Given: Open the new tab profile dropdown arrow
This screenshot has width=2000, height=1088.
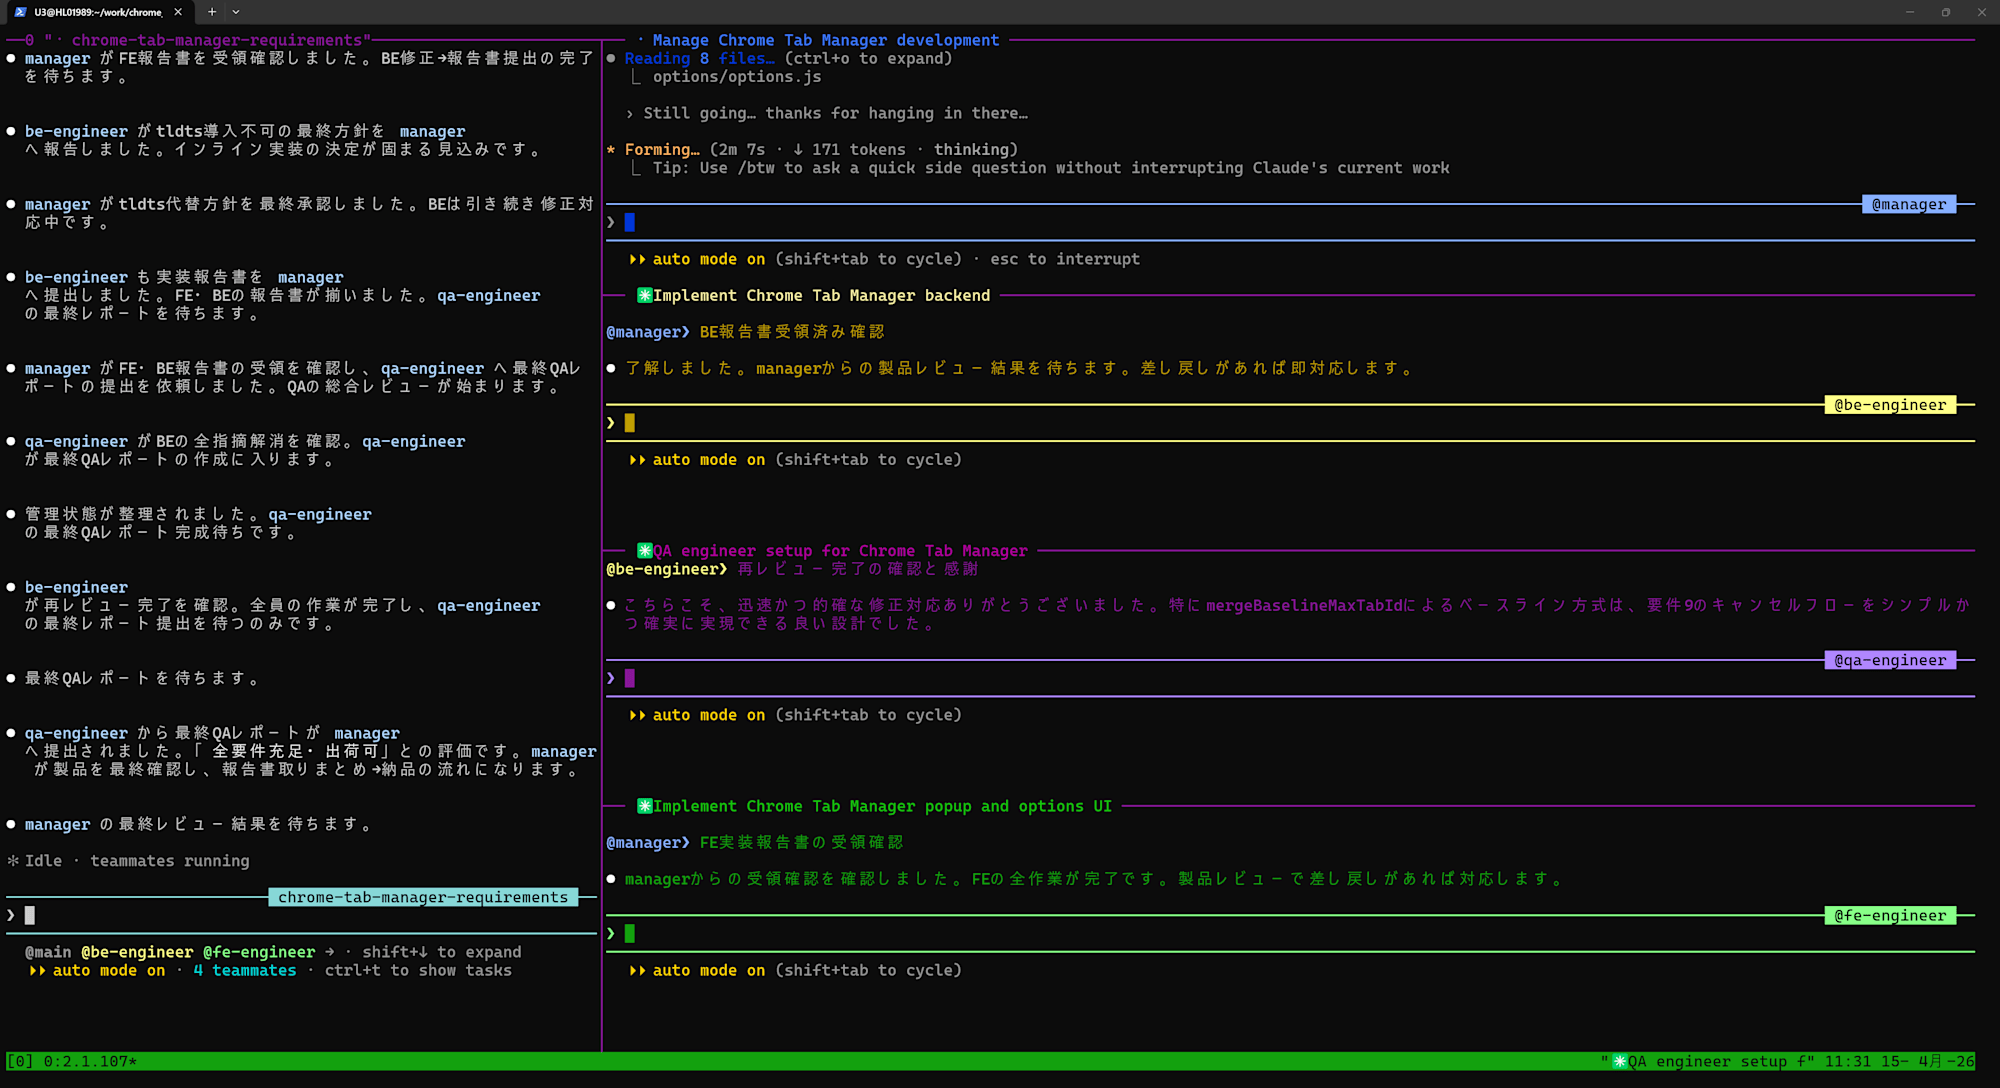Looking at the screenshot, I should tap(236, 12).
